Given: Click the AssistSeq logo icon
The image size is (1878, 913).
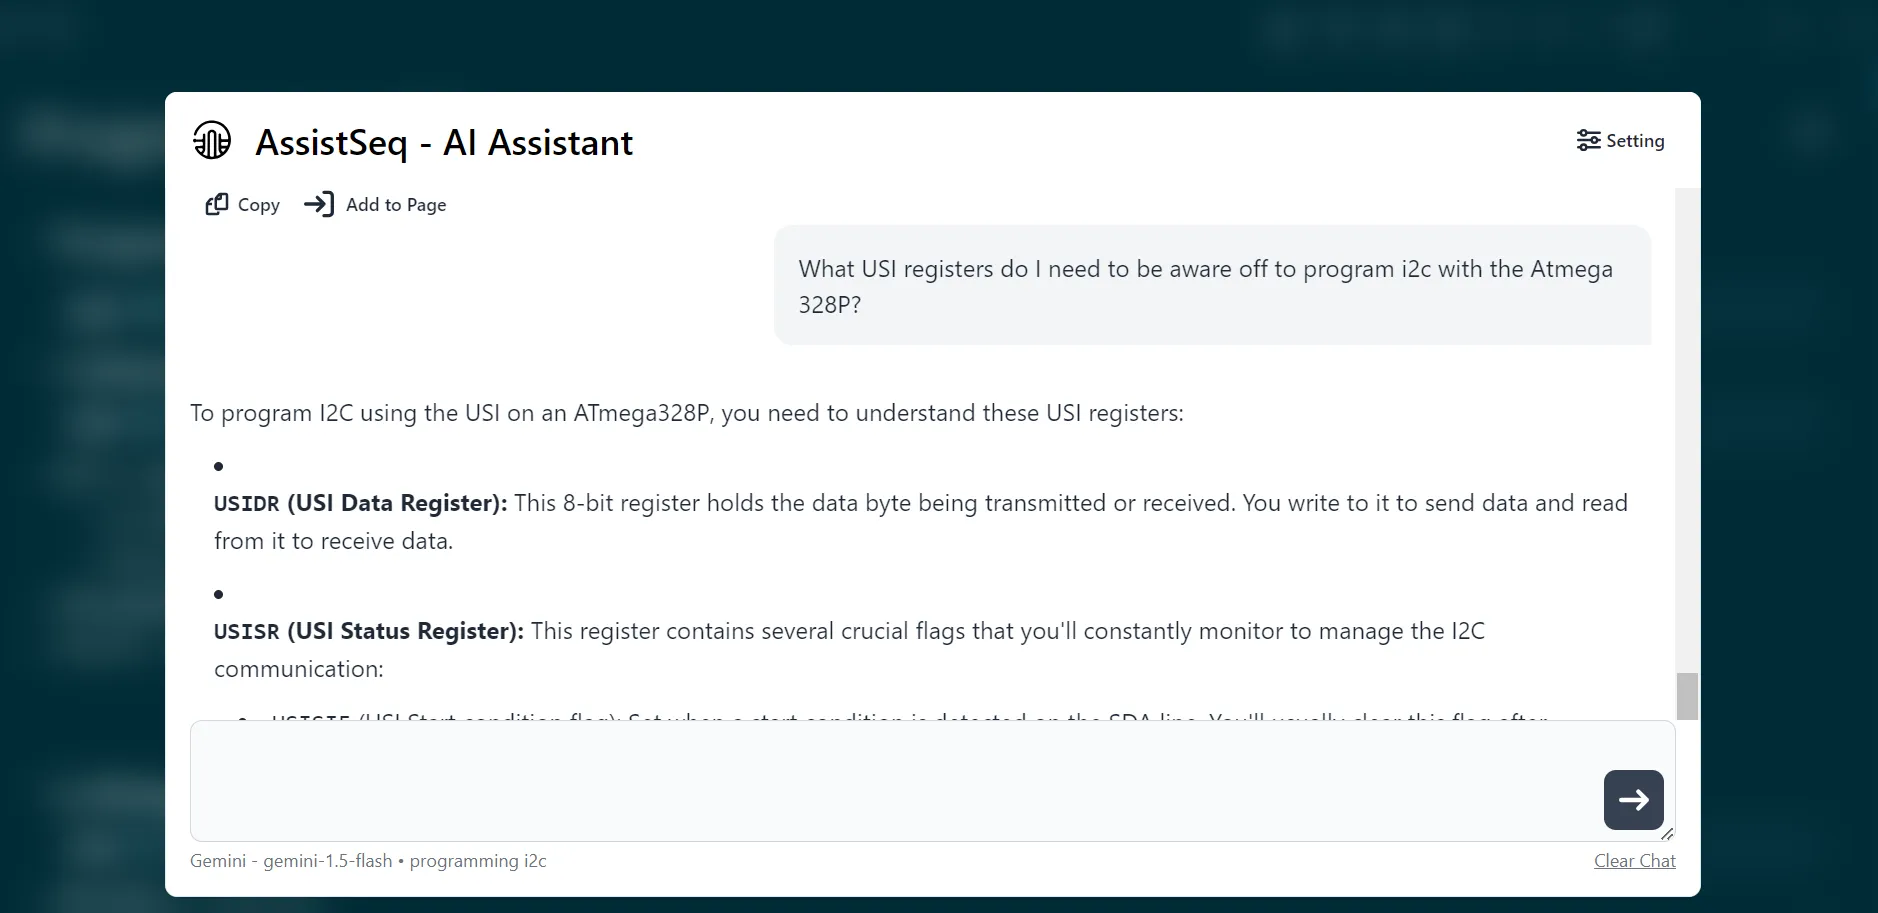Looking at the screenshot, I should pyautogui.click(x=211, y=141).
